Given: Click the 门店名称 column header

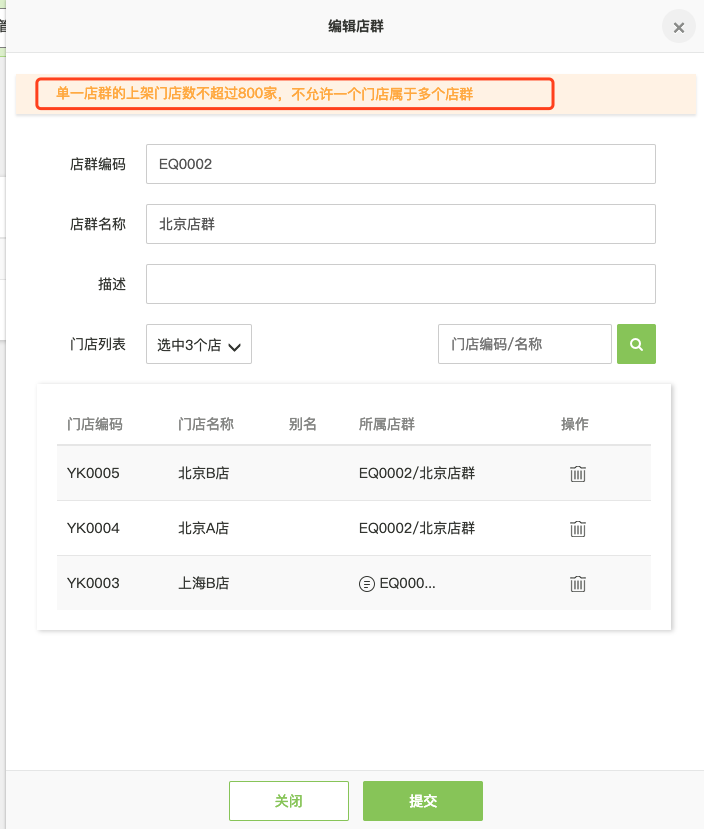Looking at the screenshot, I should point(206,424).
